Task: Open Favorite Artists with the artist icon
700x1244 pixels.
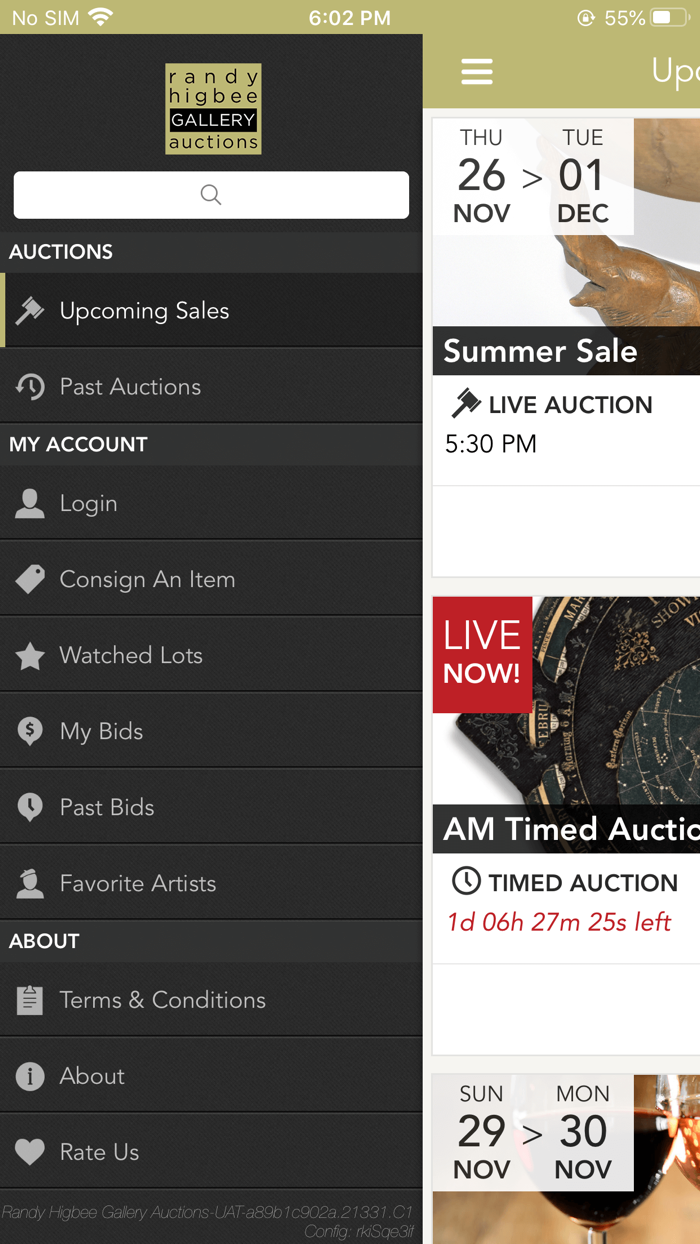Action: tap(30, 883)
